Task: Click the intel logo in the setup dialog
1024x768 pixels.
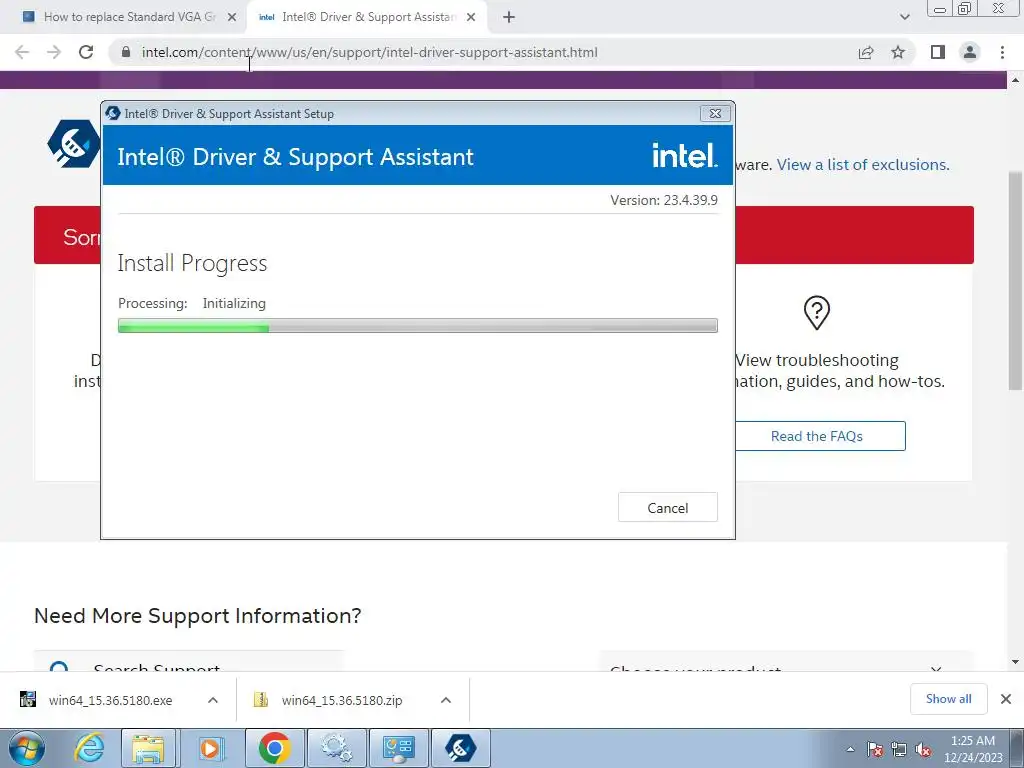Action: tap(684, 155)
